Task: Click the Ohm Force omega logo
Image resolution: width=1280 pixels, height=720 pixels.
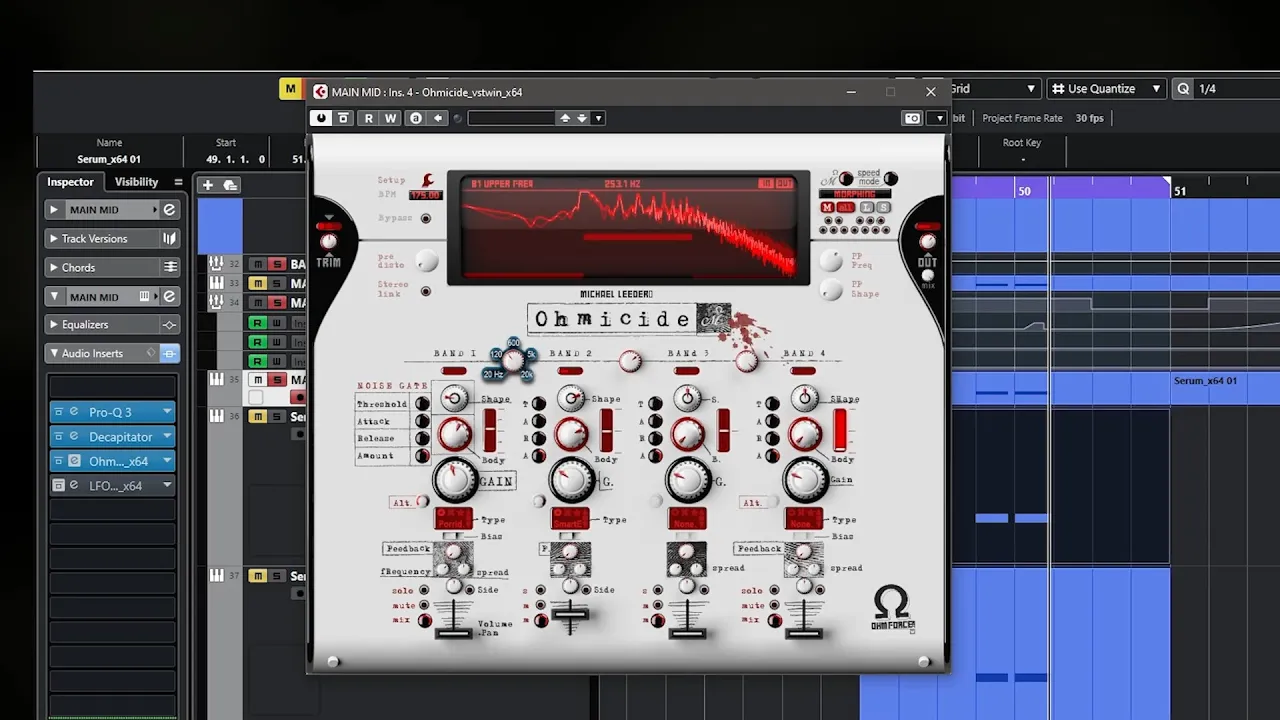Action: pos(892,609)
